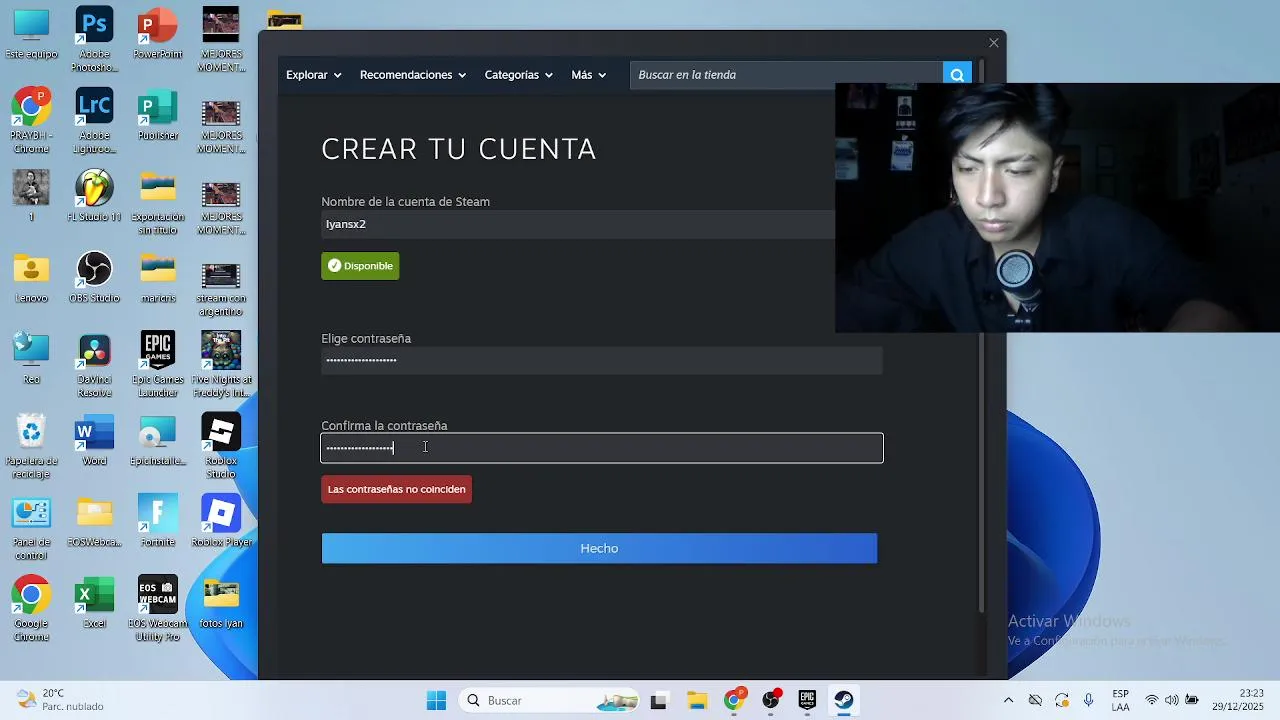Screen dimensions: 1280x720
Task: Expand the Más menu
Action: pos(588,75)
